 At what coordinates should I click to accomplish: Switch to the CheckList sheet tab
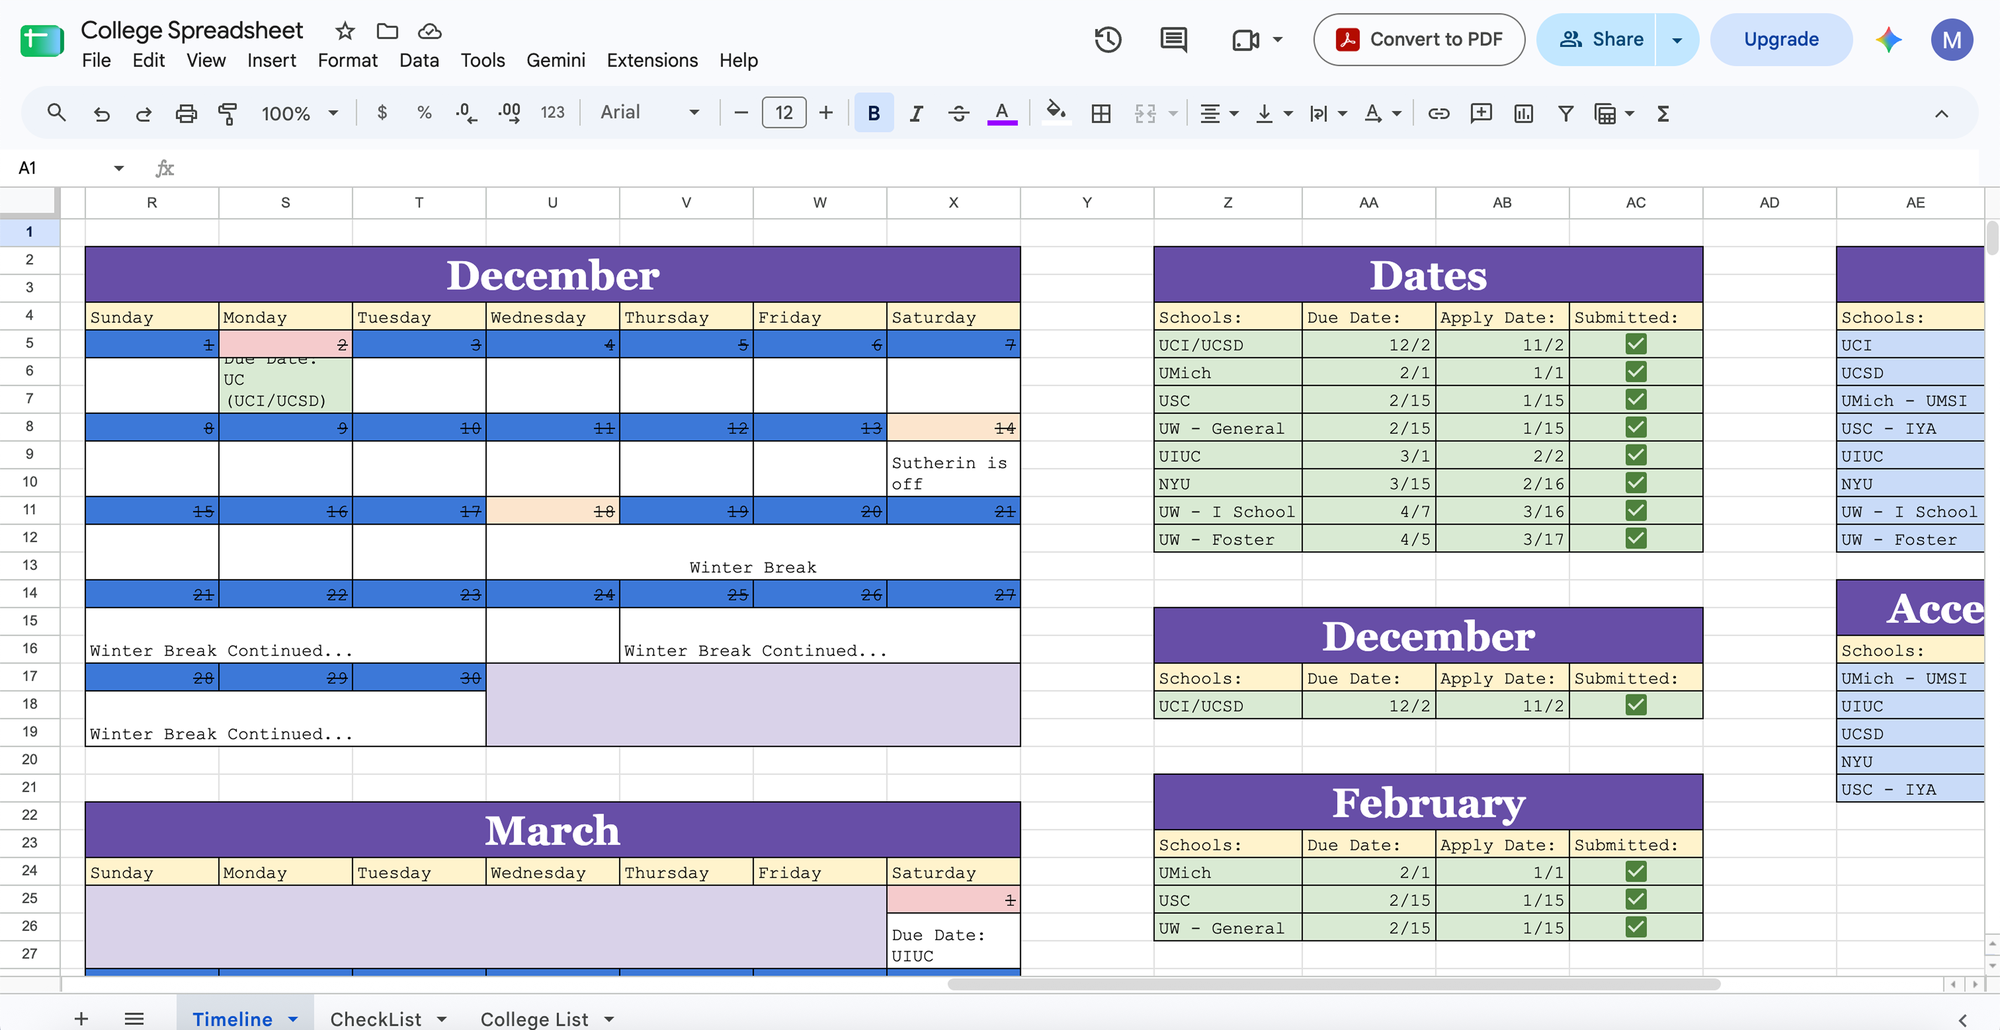[376, 1019]
